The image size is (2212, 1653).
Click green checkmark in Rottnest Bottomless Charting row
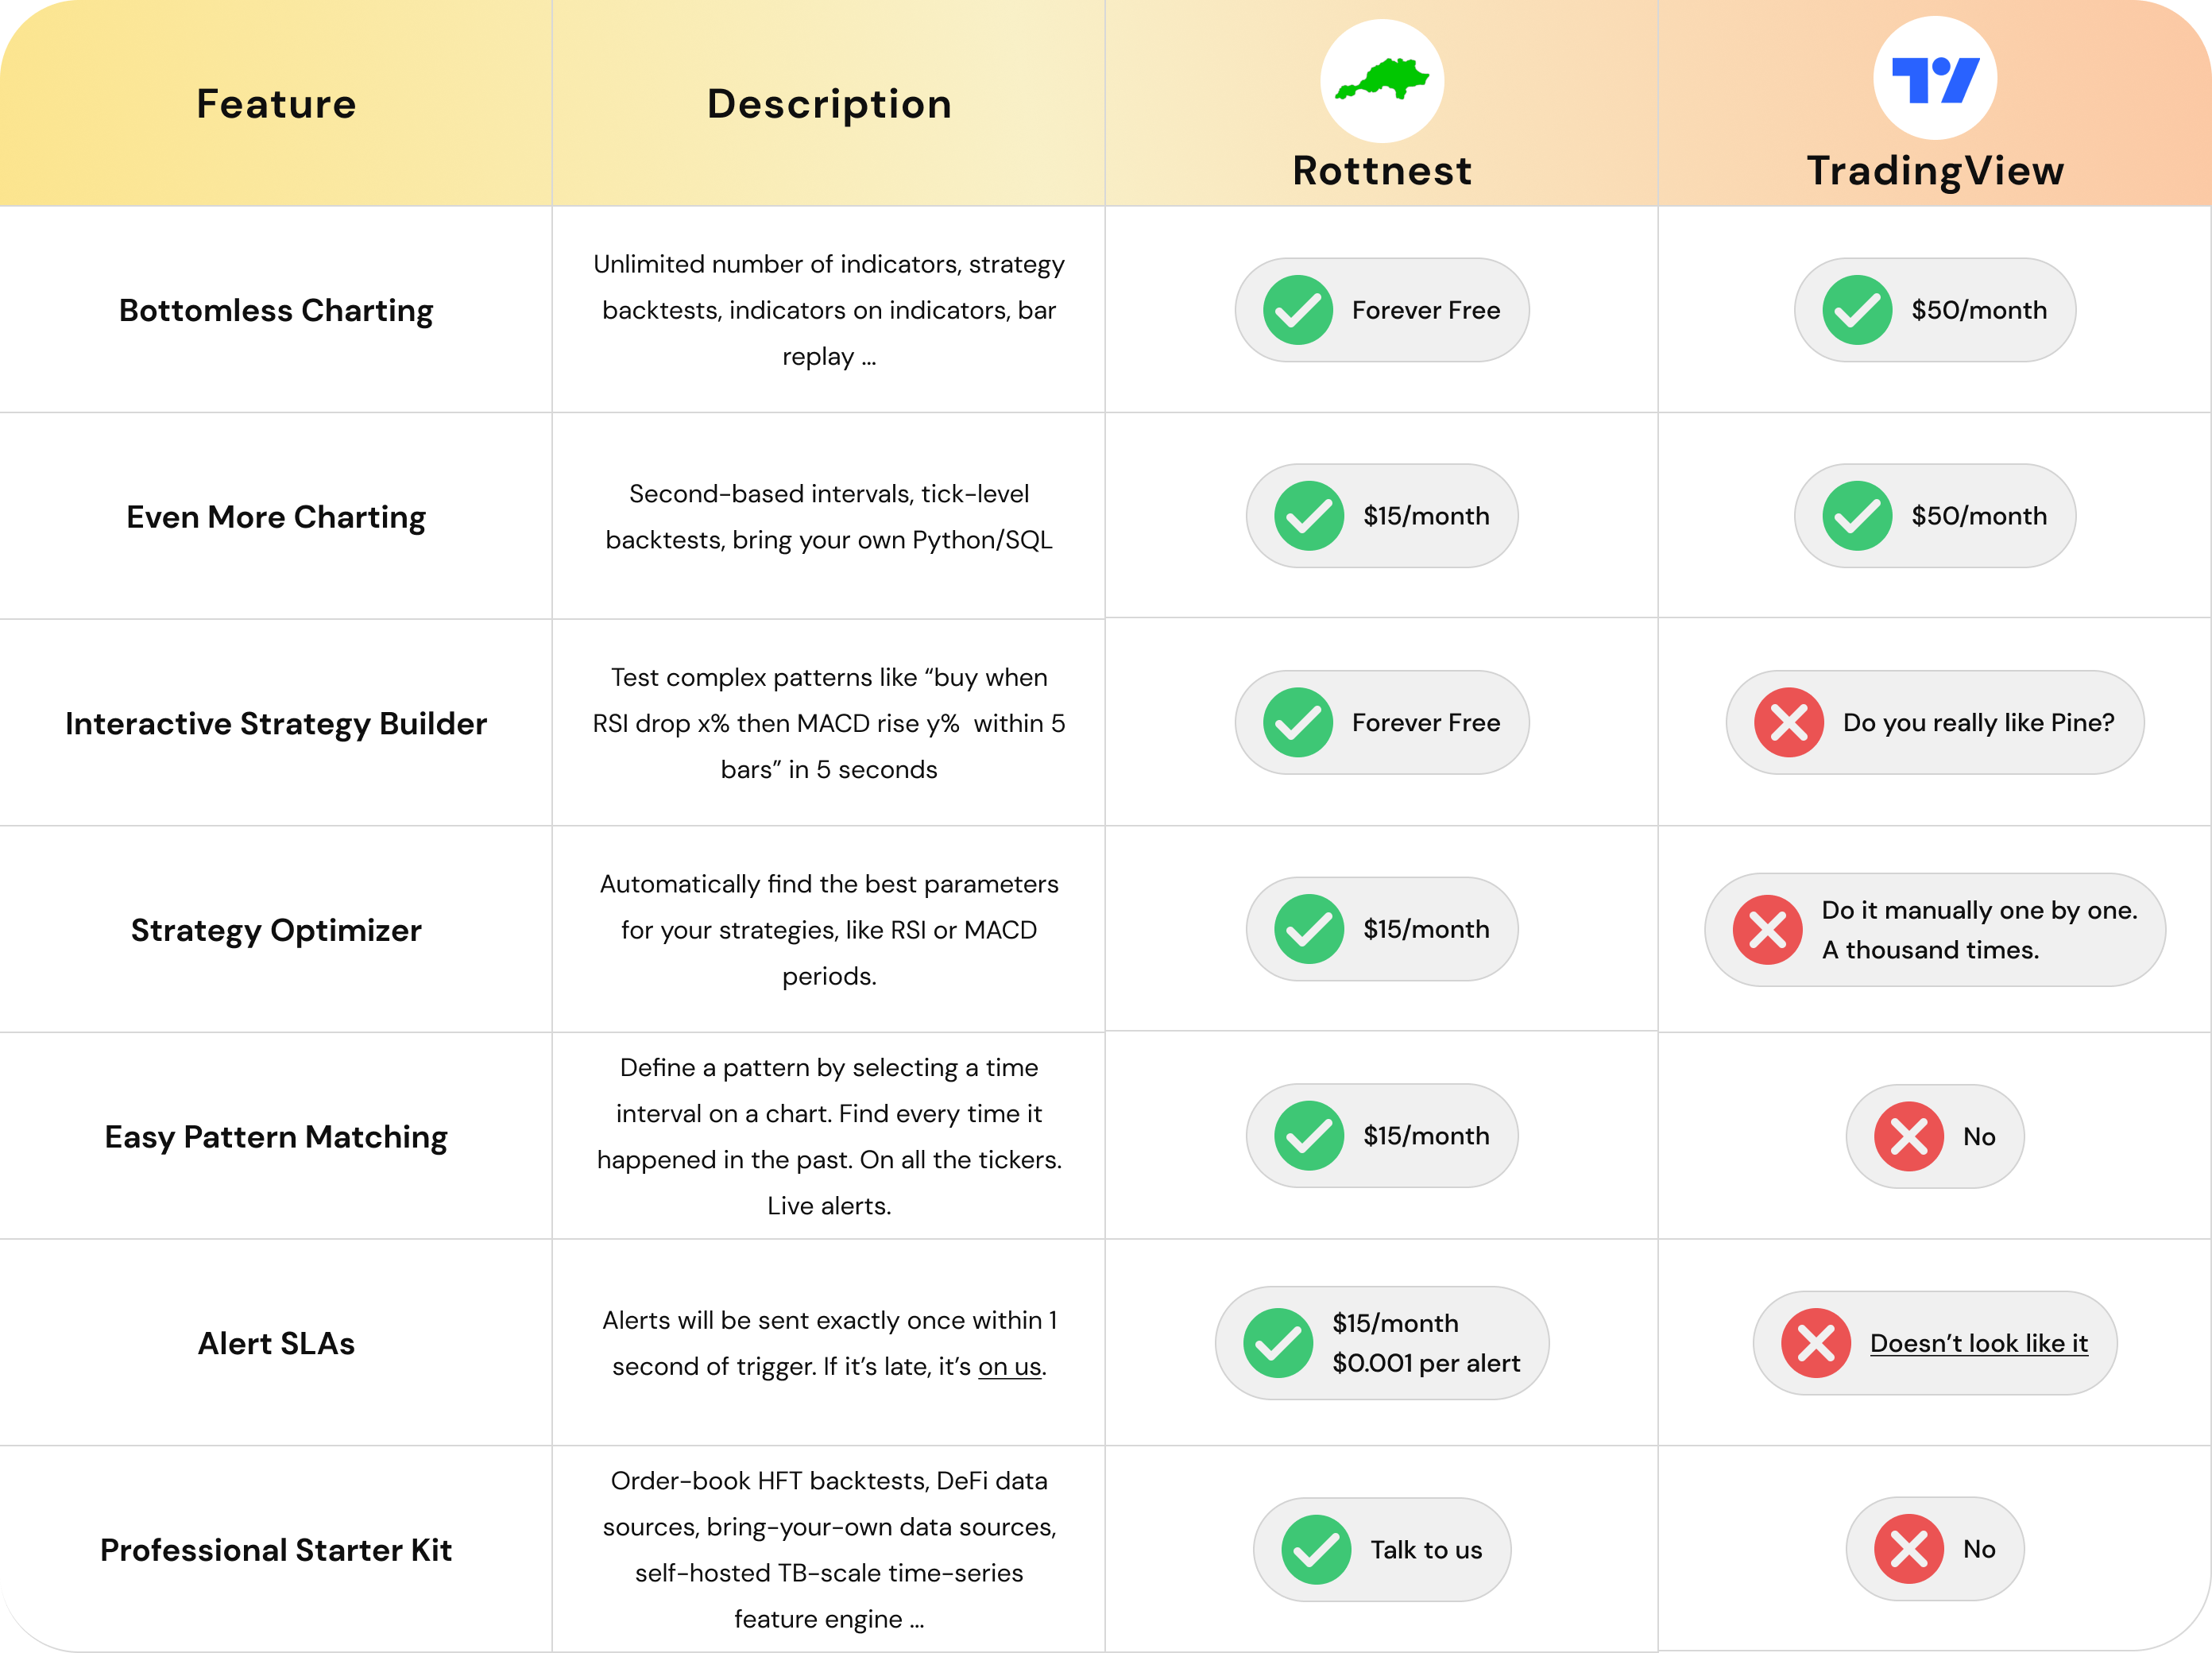[x=1297, y=310]
